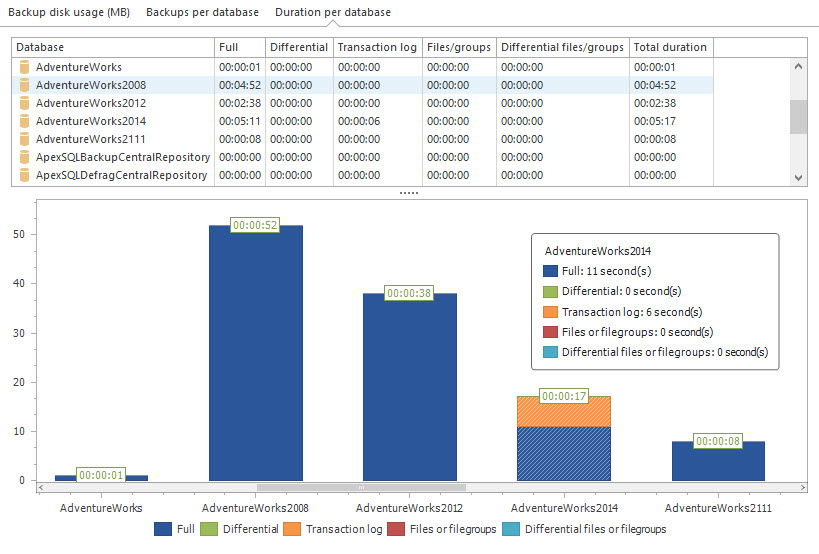Click the small AdventureWorks bar
The height and width of the screenshot is (554, 819).
point(101,478)
